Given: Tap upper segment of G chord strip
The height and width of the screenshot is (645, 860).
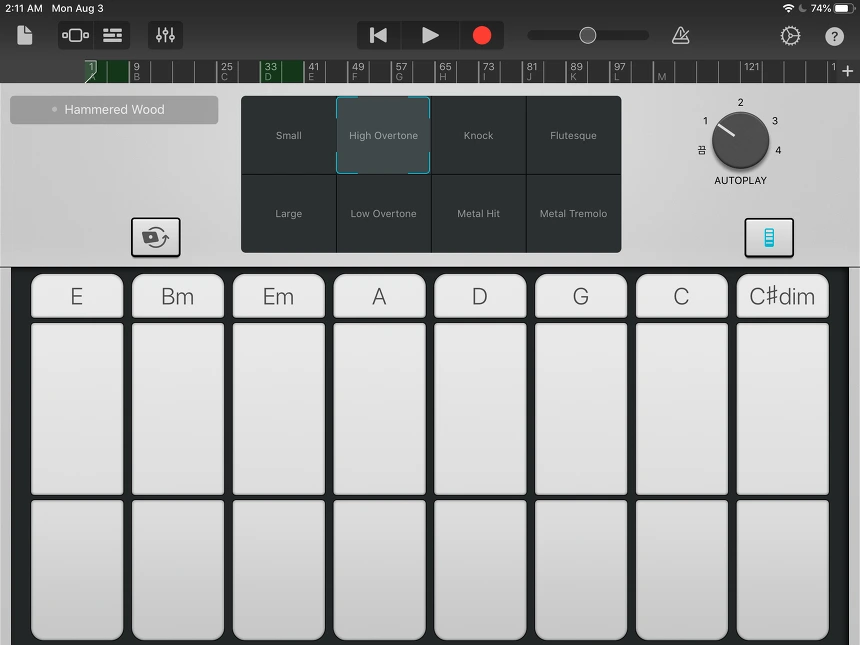Looking at the screenshot, I should click(581, 409).
